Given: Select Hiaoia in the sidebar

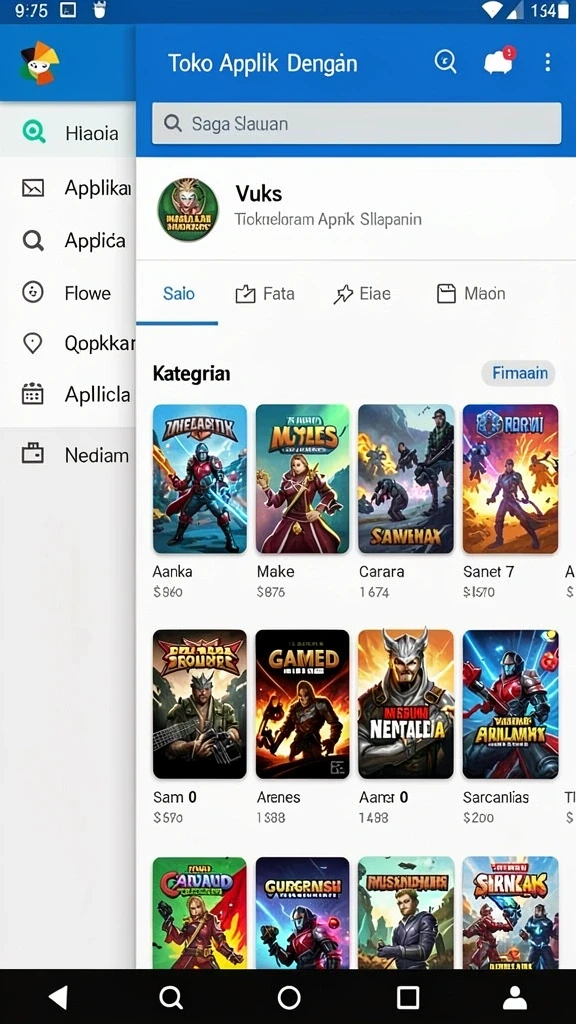Looking at the screenshot, I should click(x=68, y=133).
